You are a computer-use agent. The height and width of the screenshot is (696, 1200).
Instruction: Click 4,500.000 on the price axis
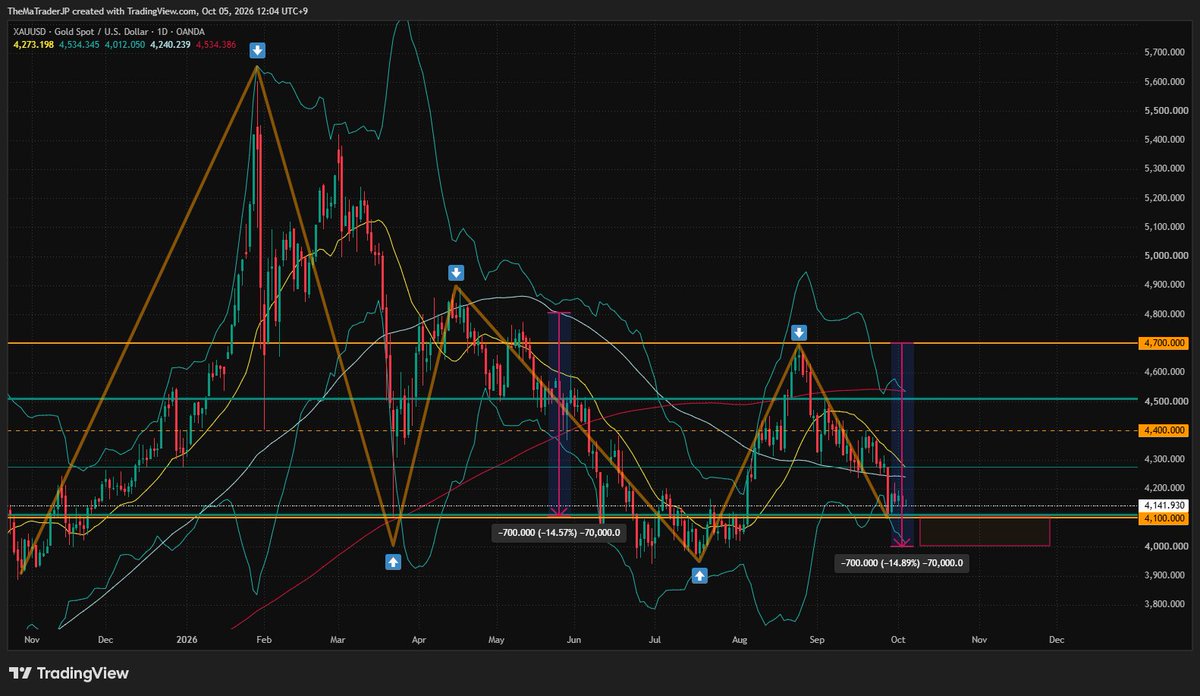tap(1164, 401)
